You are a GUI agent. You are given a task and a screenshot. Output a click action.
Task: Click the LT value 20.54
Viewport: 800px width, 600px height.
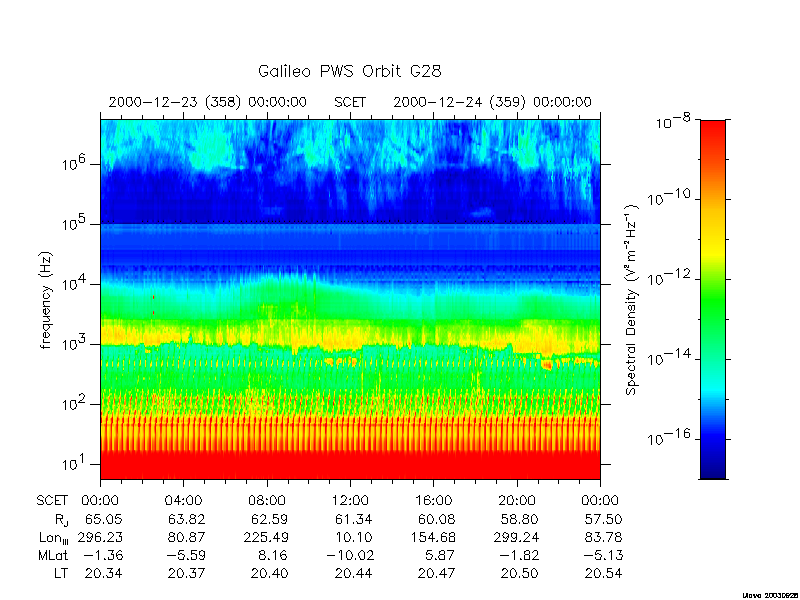pos(603,573)
